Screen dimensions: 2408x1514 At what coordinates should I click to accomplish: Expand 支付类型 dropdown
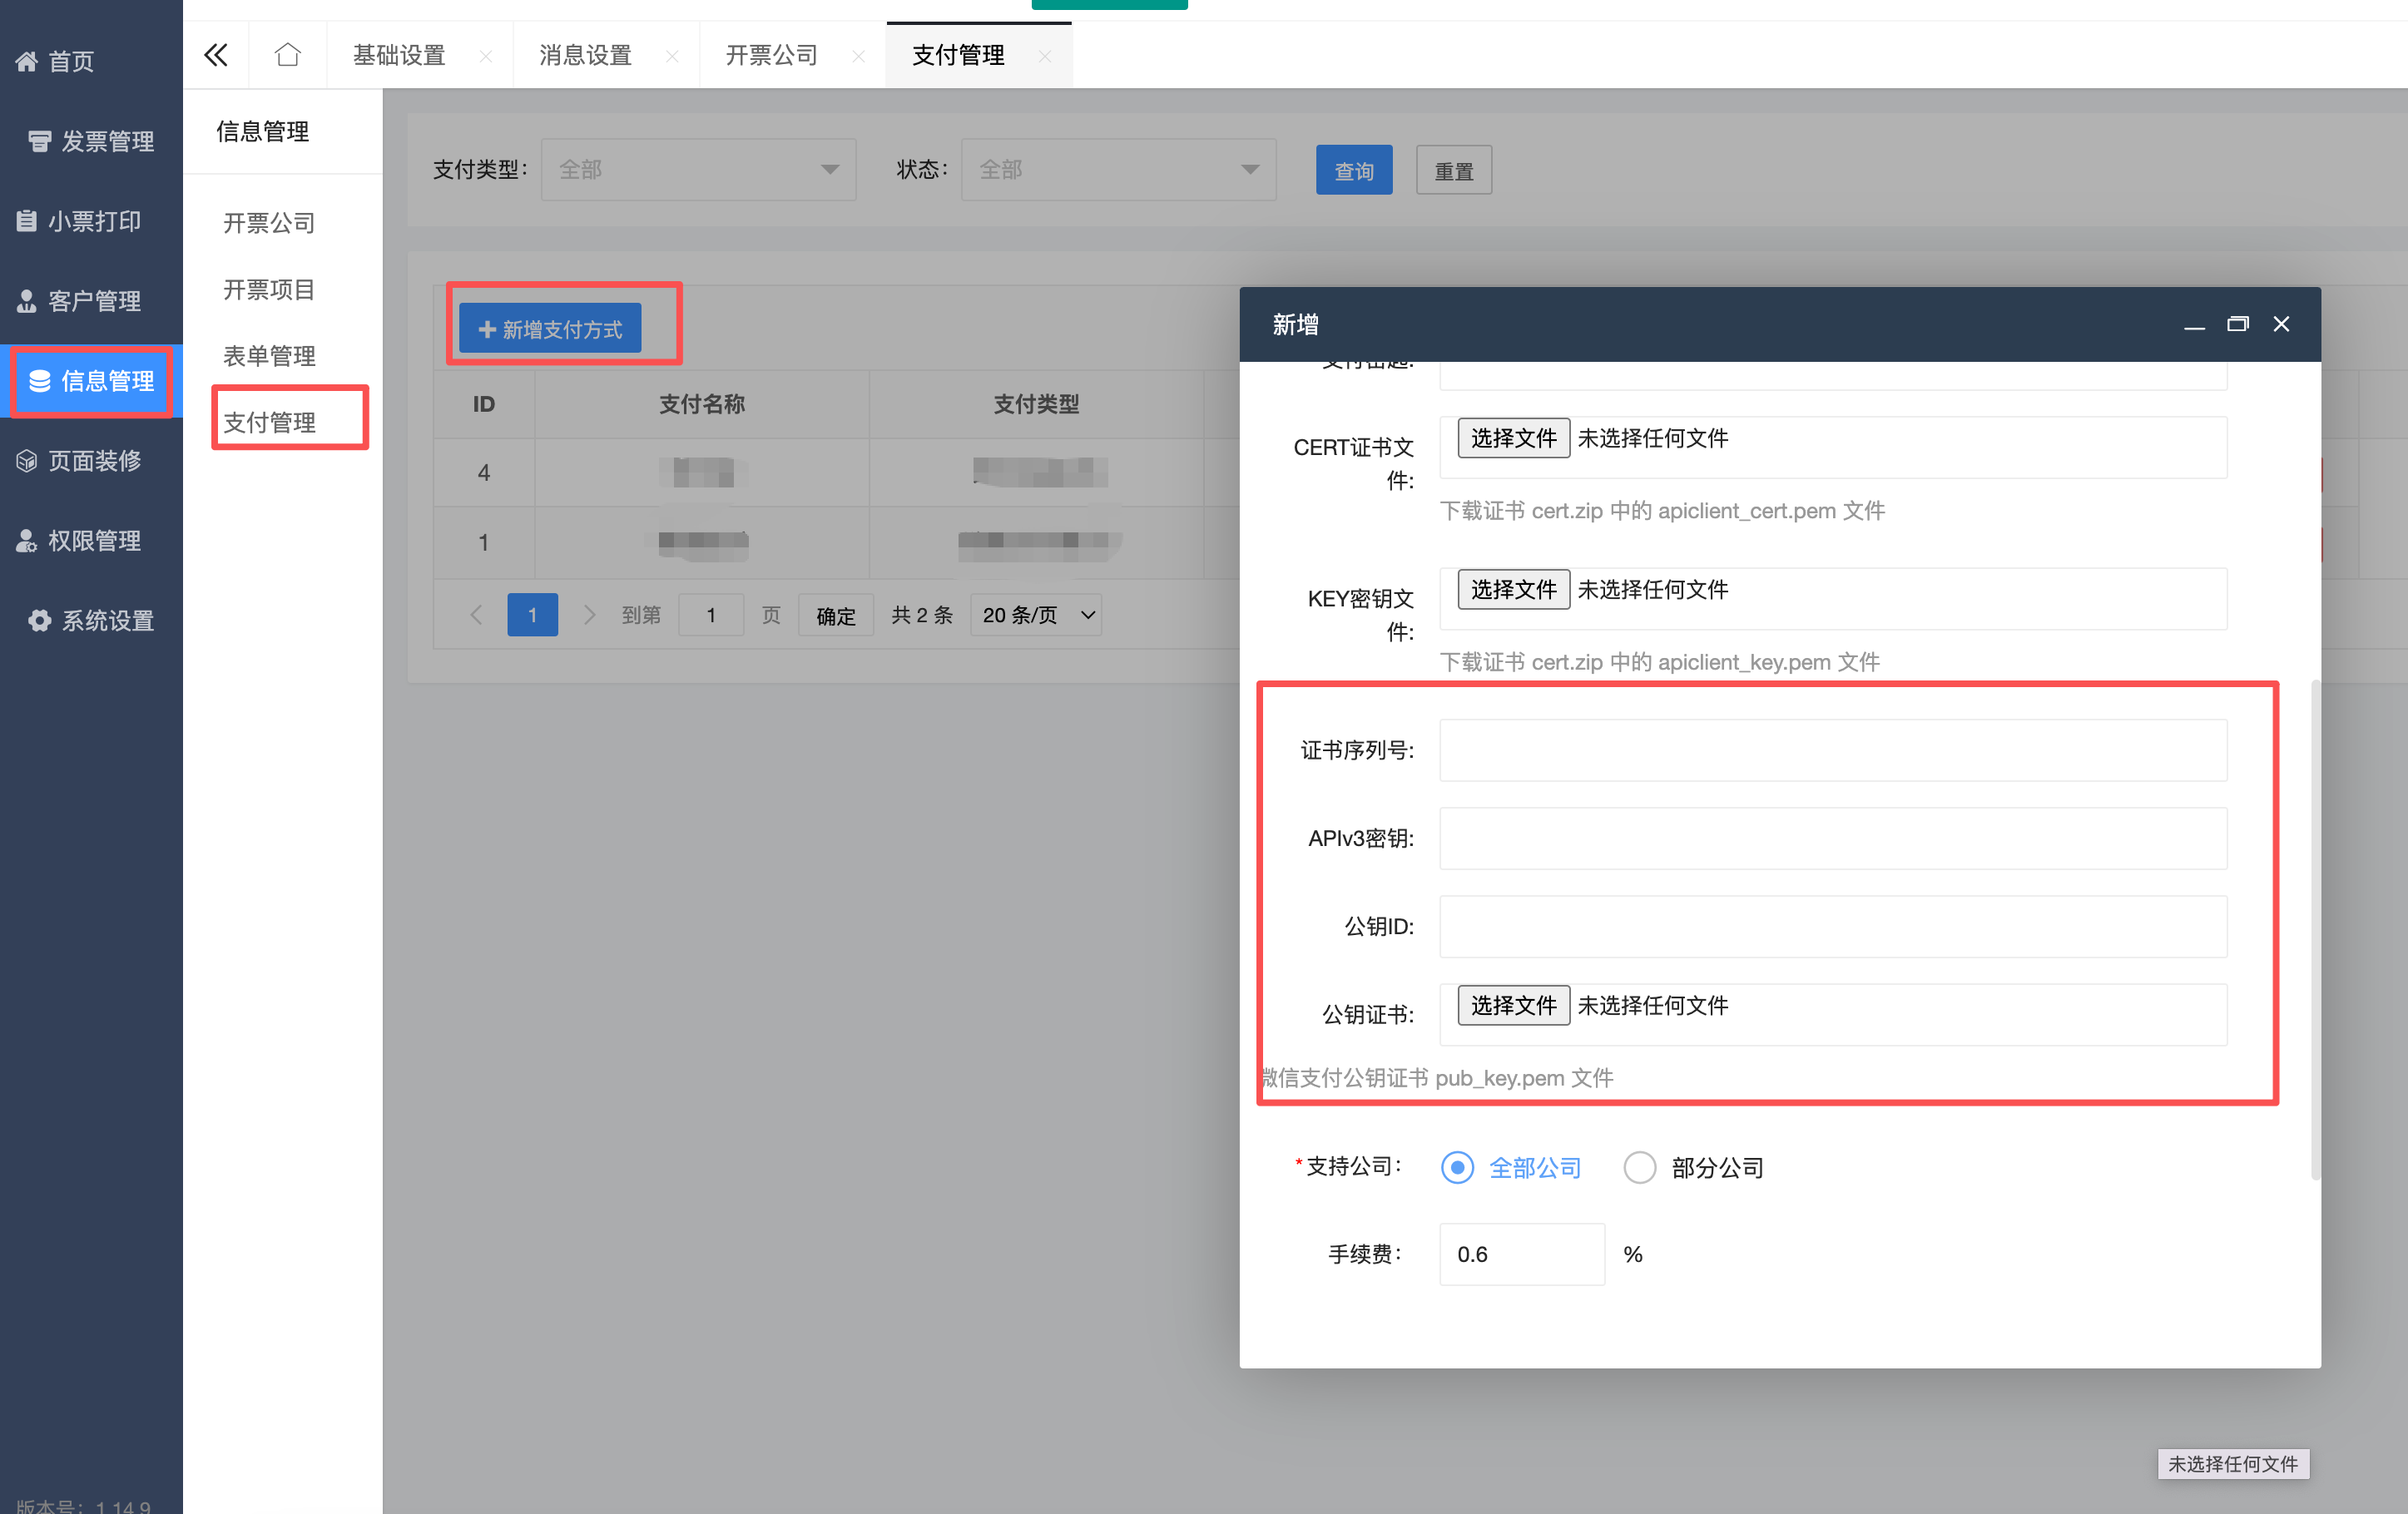(x=698, y=170)
